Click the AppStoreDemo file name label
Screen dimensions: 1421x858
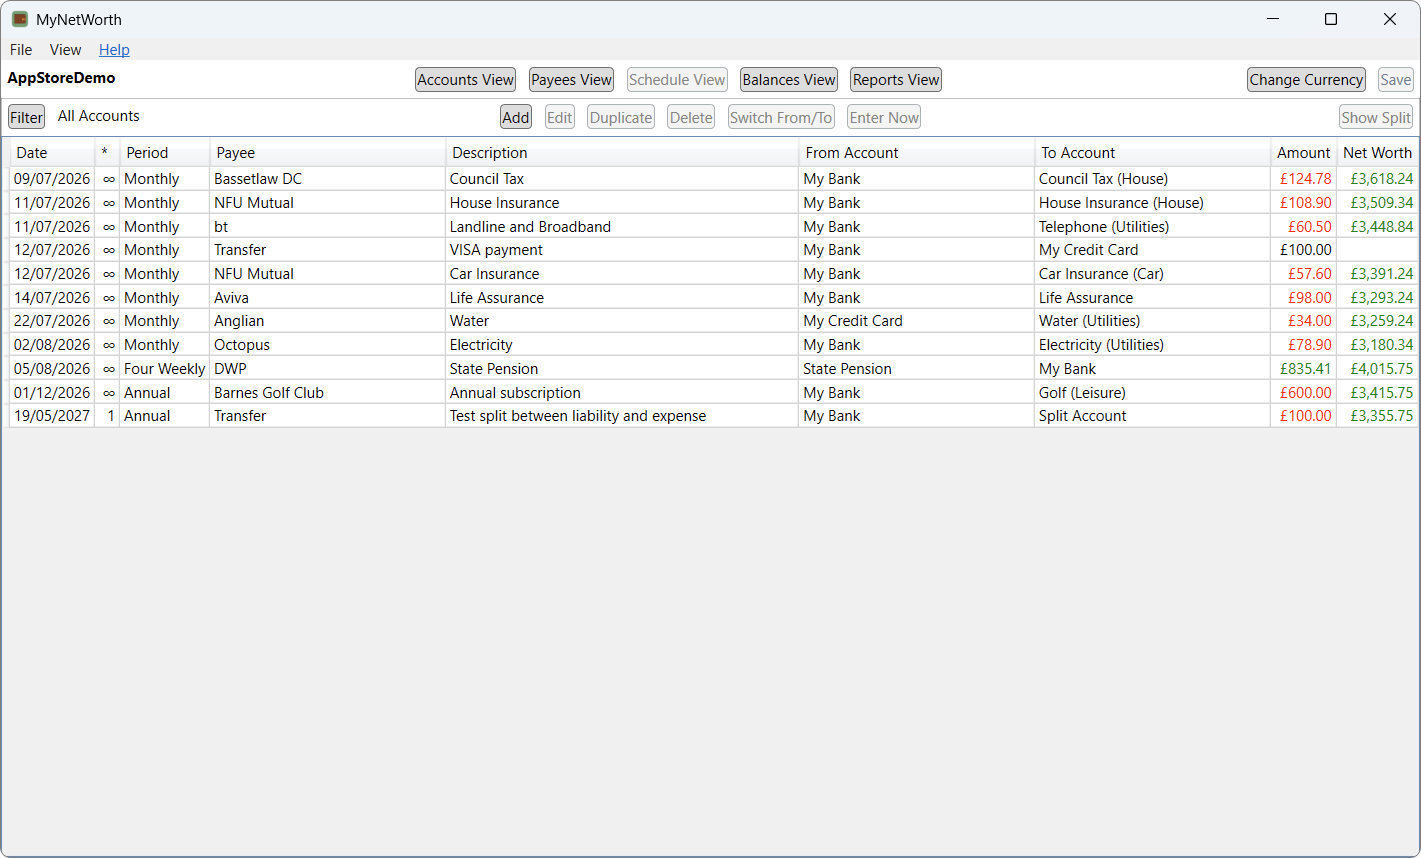coord(61,78)
